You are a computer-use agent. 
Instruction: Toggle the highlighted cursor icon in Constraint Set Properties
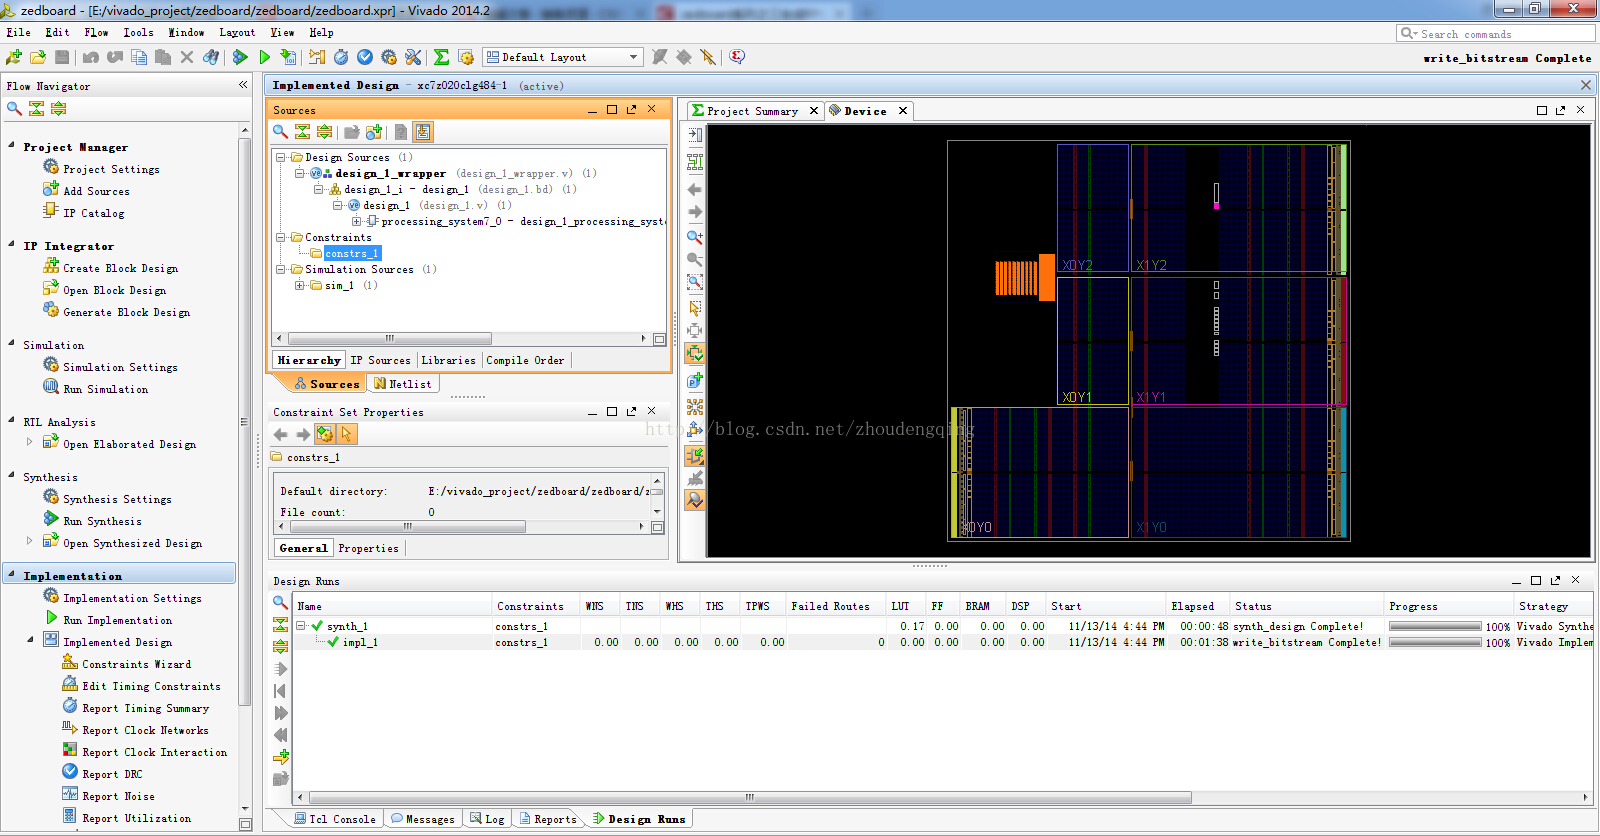346,434
